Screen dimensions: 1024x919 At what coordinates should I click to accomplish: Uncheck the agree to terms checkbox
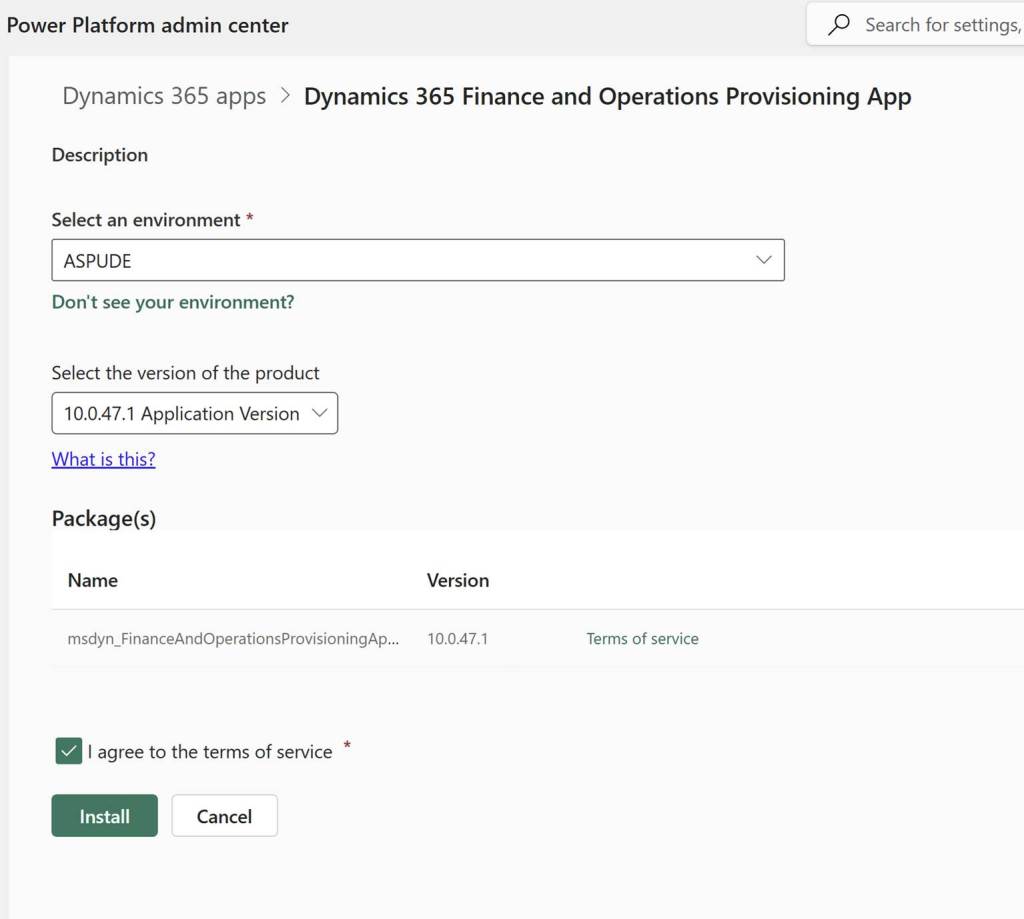(x=69, y=751)
